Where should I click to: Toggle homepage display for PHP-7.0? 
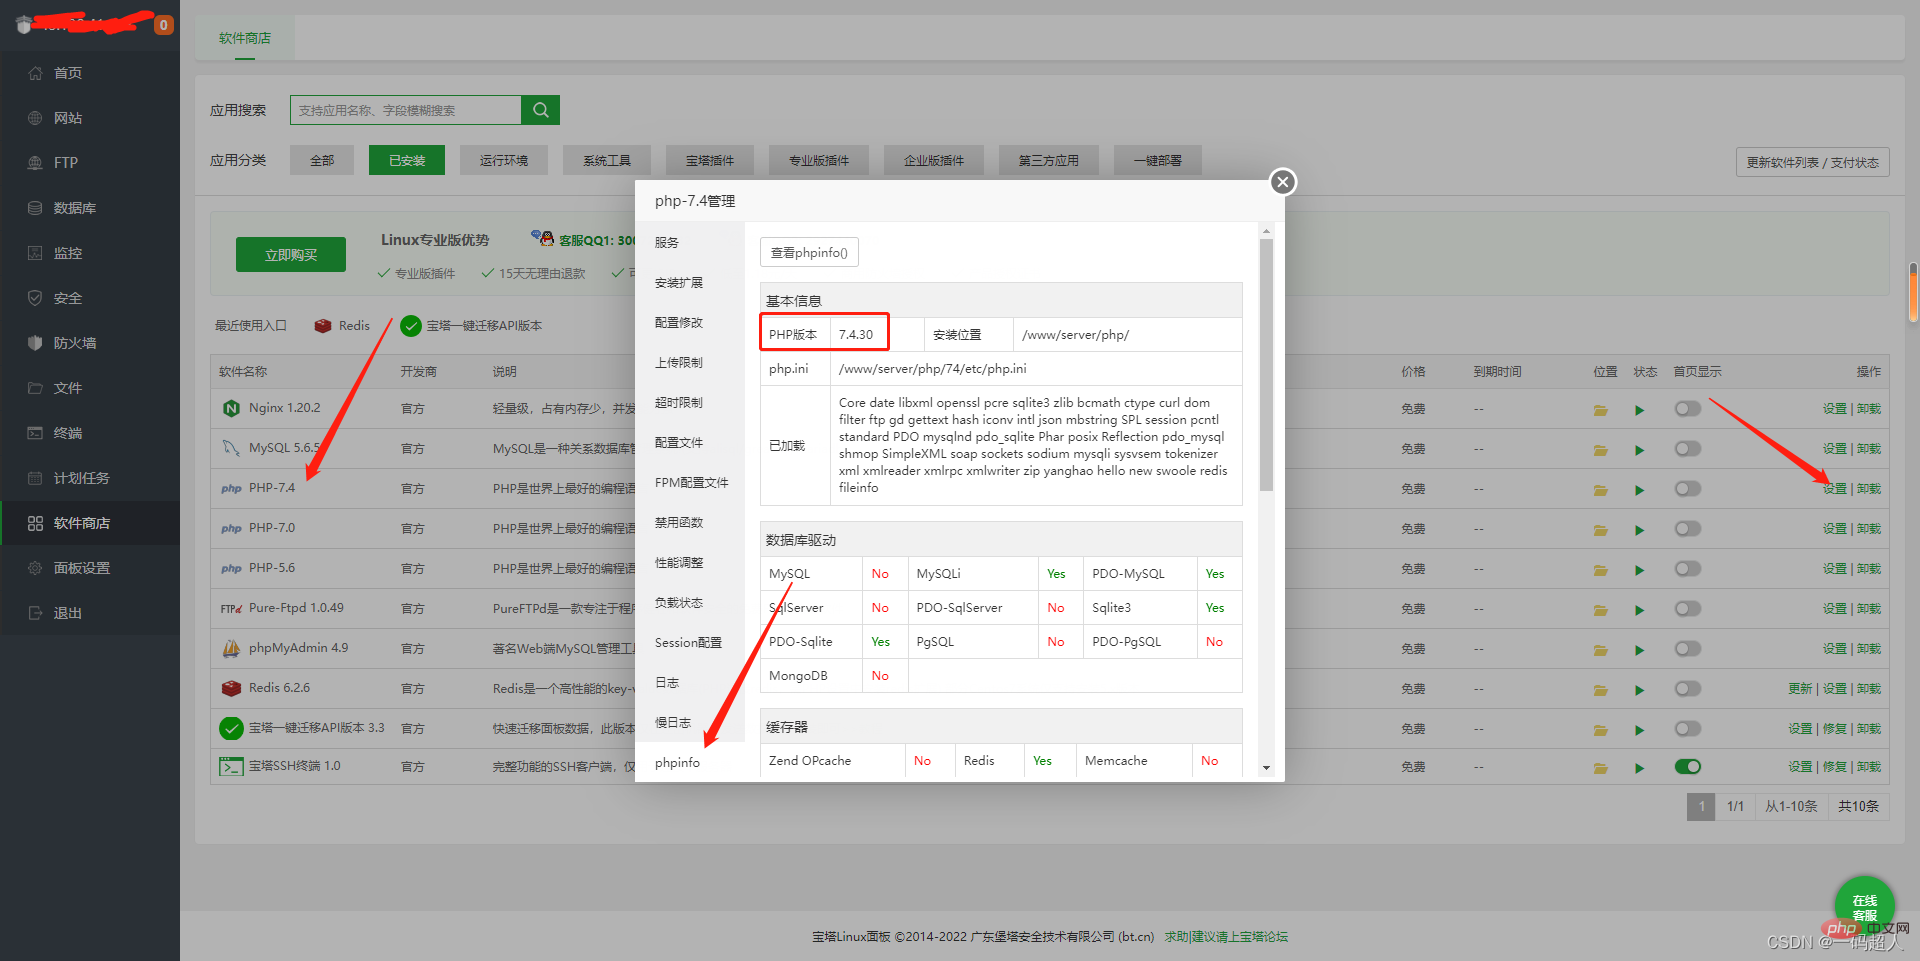[1688, 528]
